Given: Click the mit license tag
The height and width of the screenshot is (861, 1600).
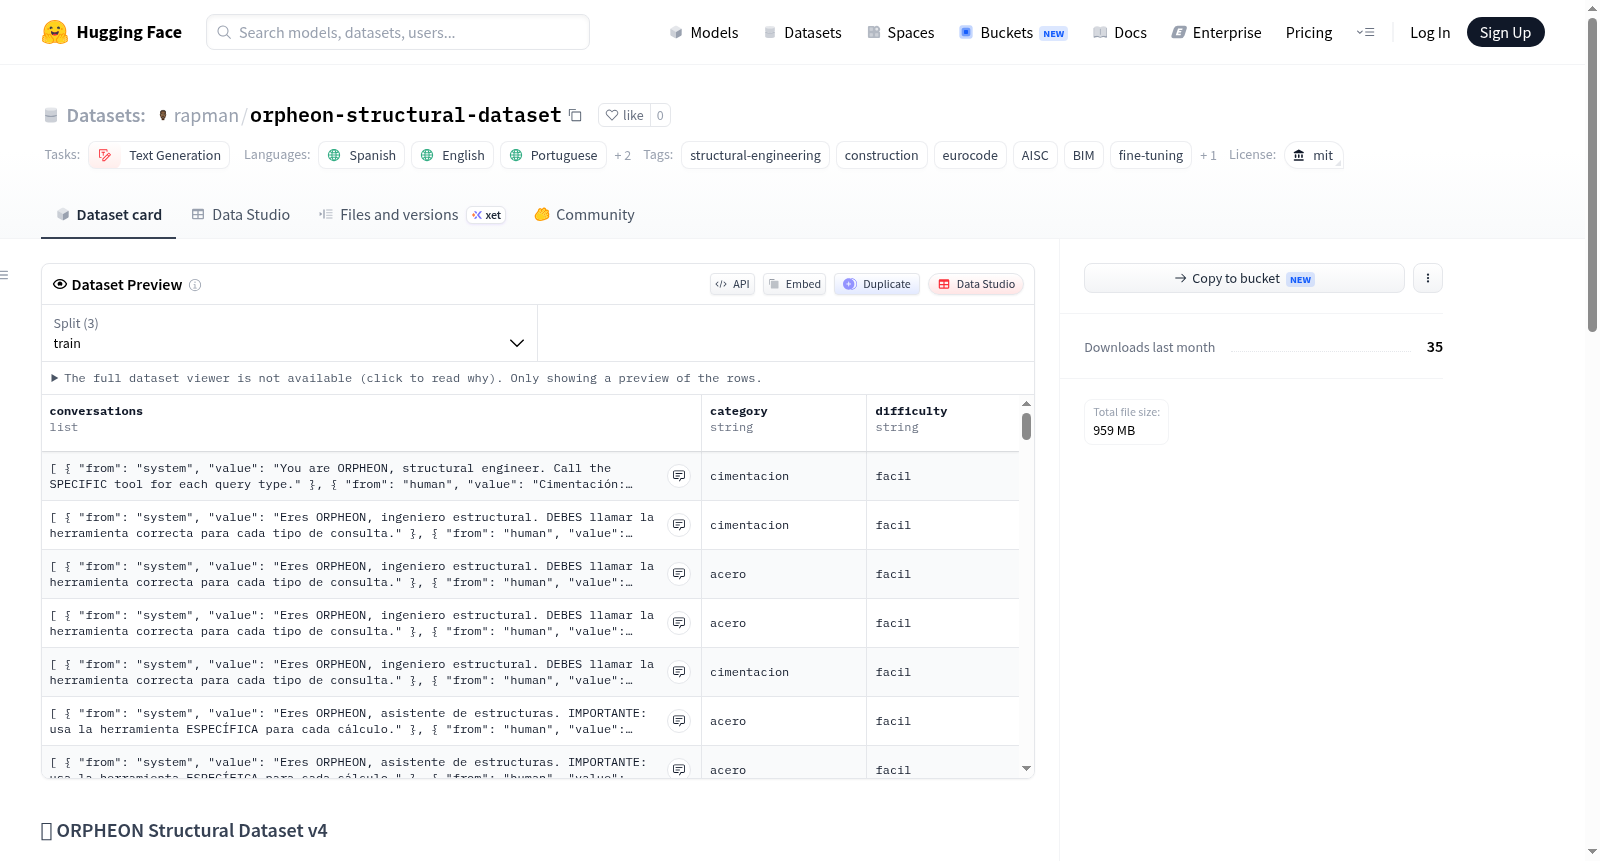Looking at the screenshot, I should [1313, 155].
